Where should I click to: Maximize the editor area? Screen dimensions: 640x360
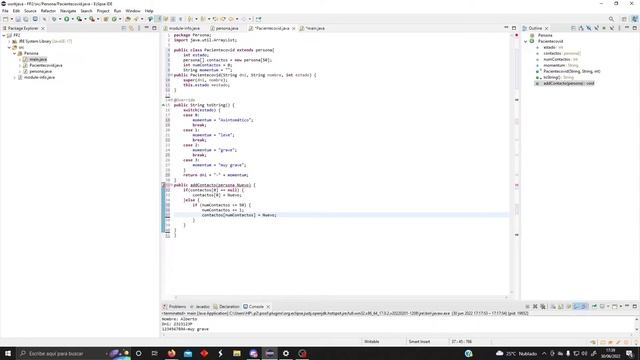tap(514, 28)
